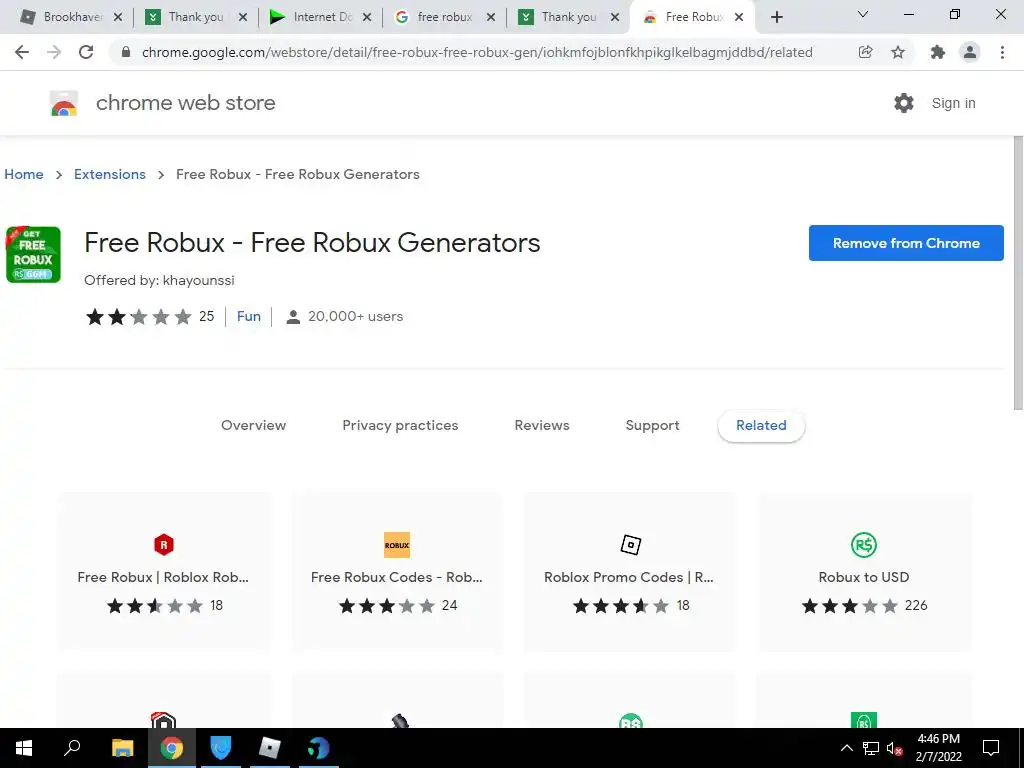Click the 20,000+ users text
The height and width of the screenshot is (768, 1024).
(x=355, y=317)
